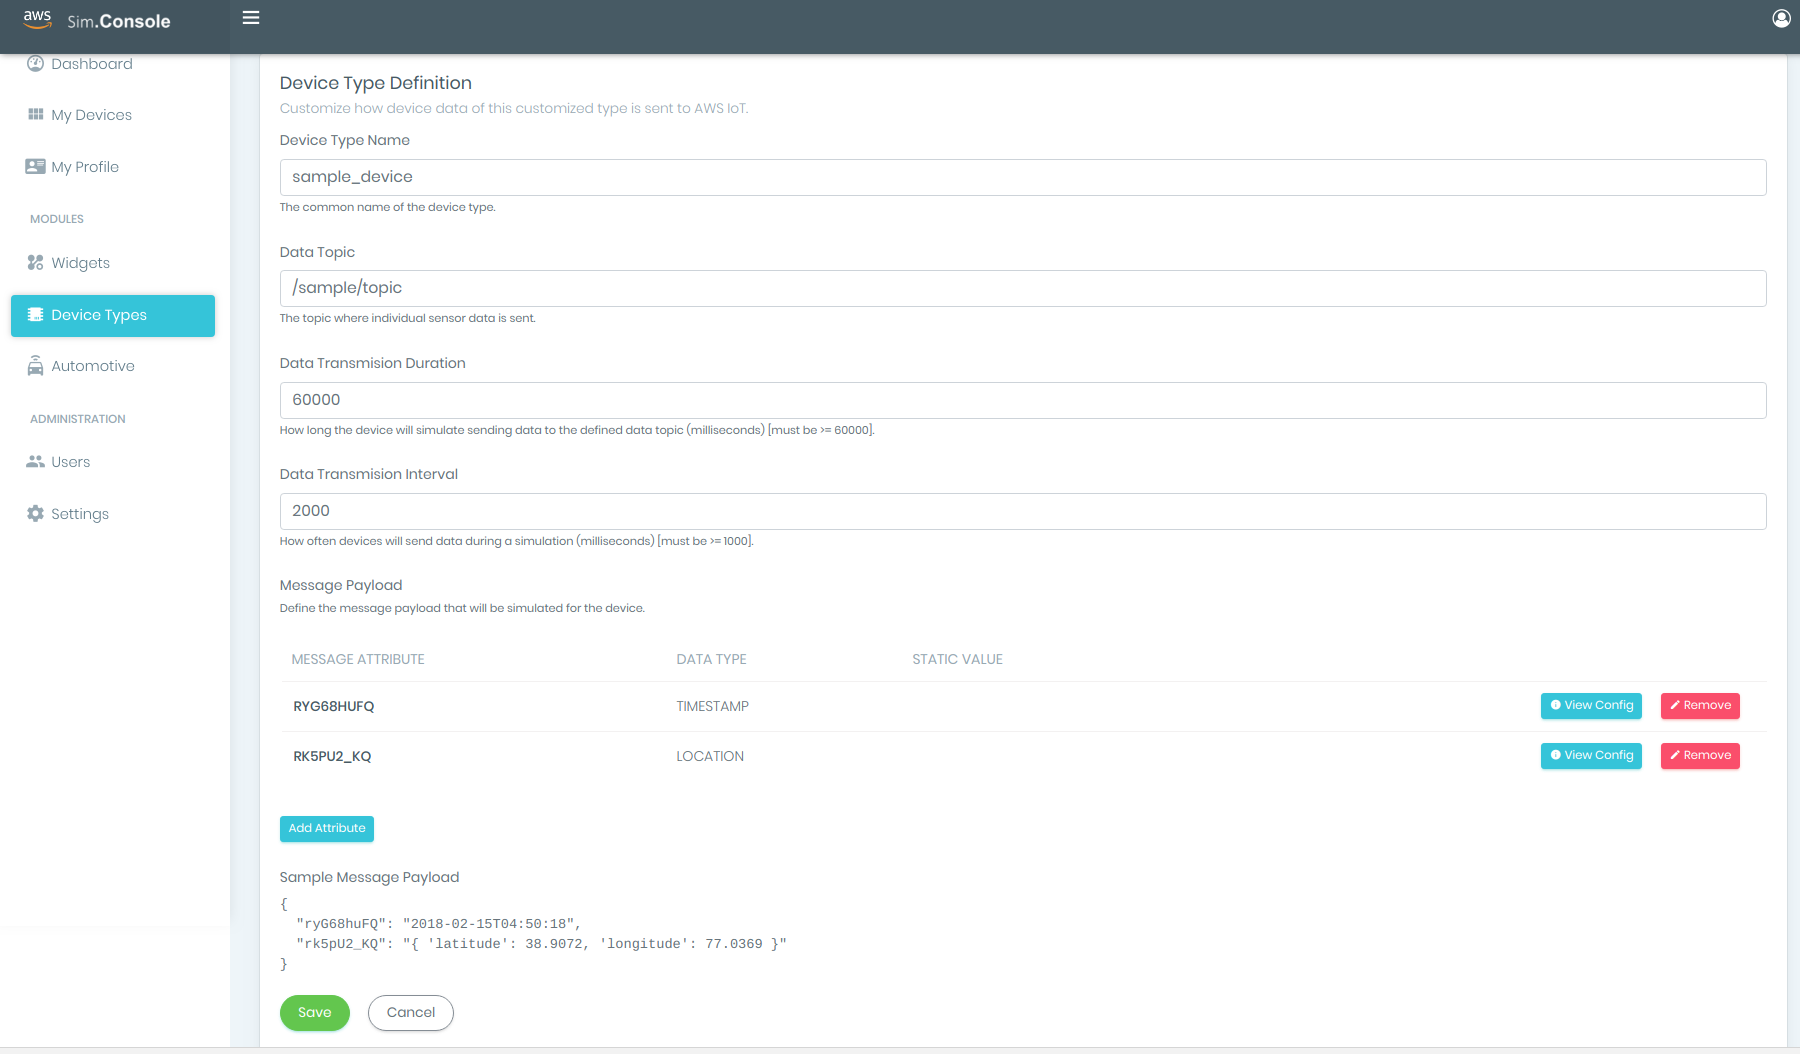Viewport: 1800px width, 1054px height.
Task: Click the Users administration icon
Action: [x=35, y=461]
